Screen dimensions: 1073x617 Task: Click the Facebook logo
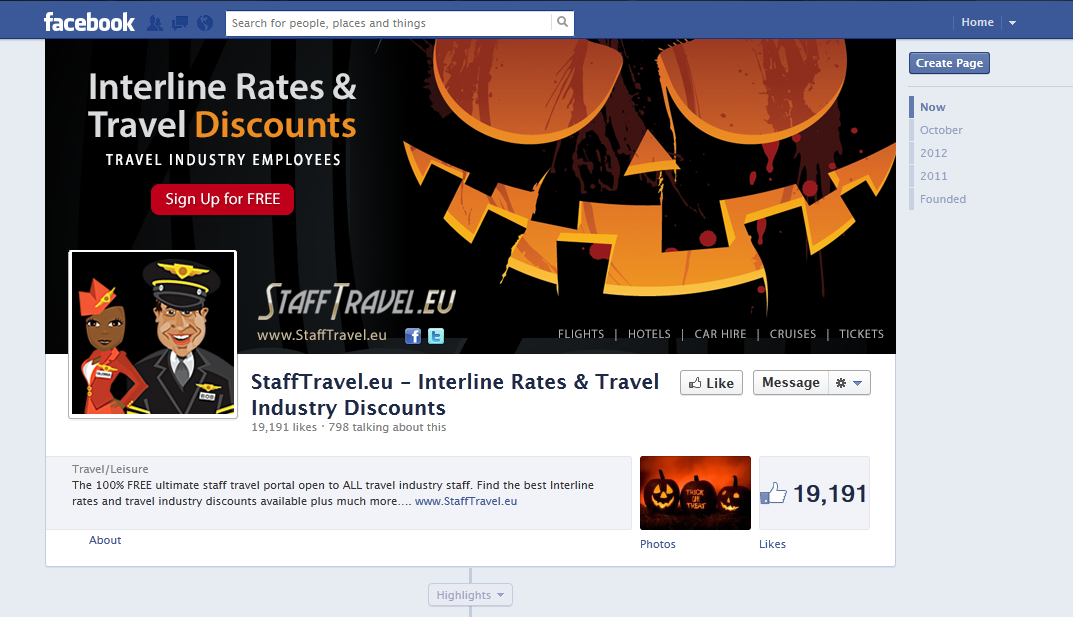[89, 23]
